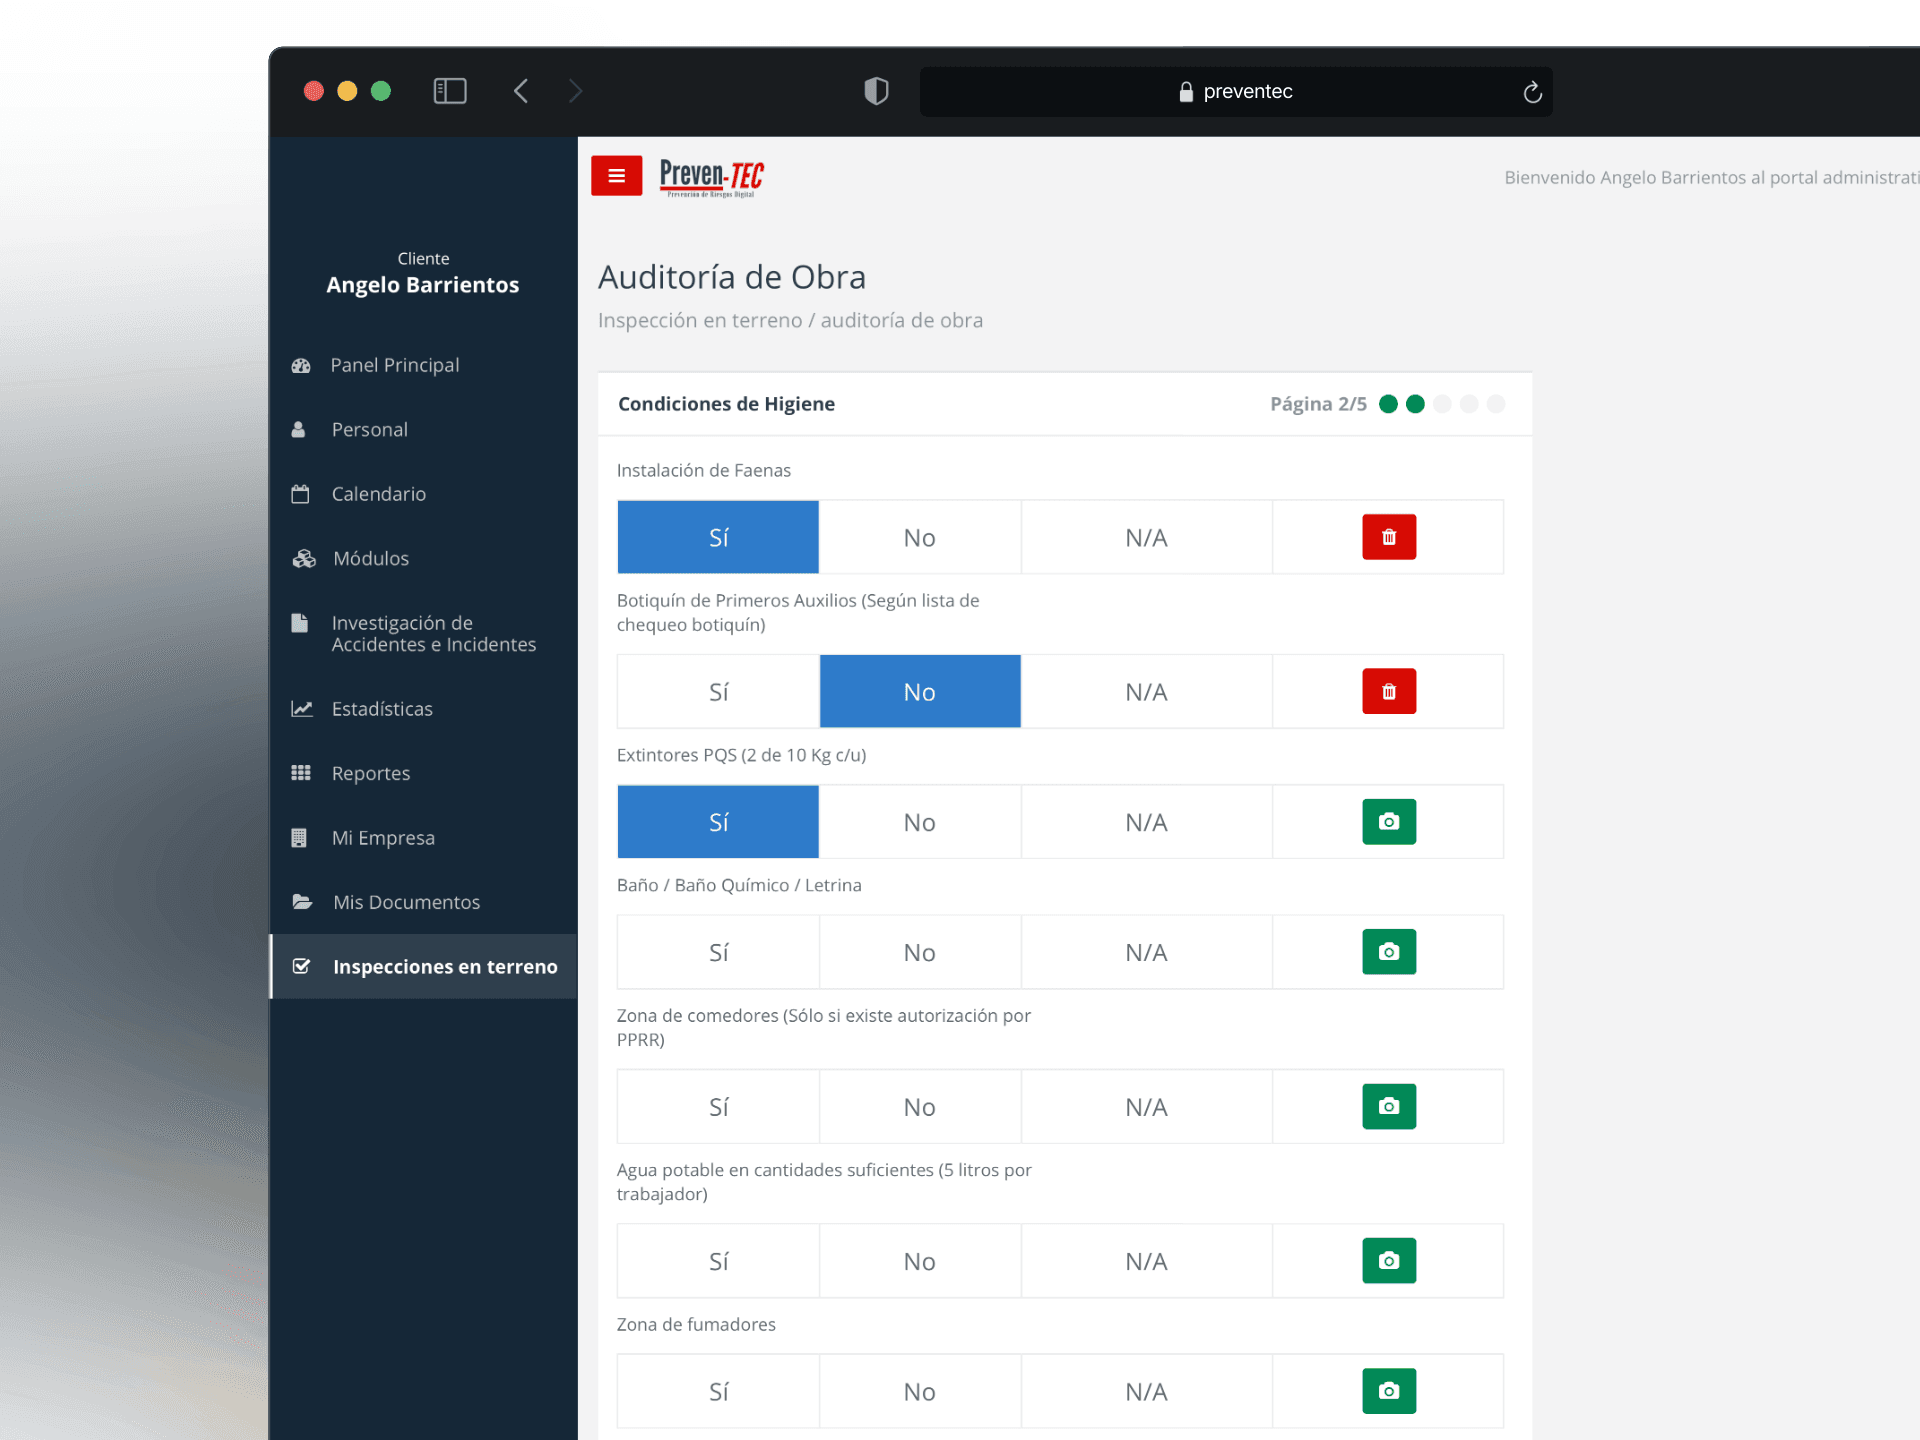
Task: Click the Estadísticas chart icon
Action: [x=302, y=709]
